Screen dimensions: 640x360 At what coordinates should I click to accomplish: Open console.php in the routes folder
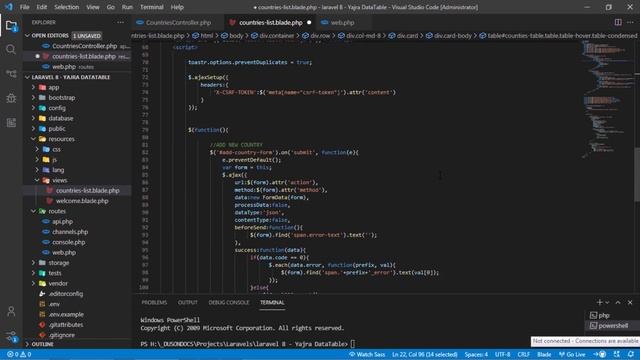tap(69, 242)
